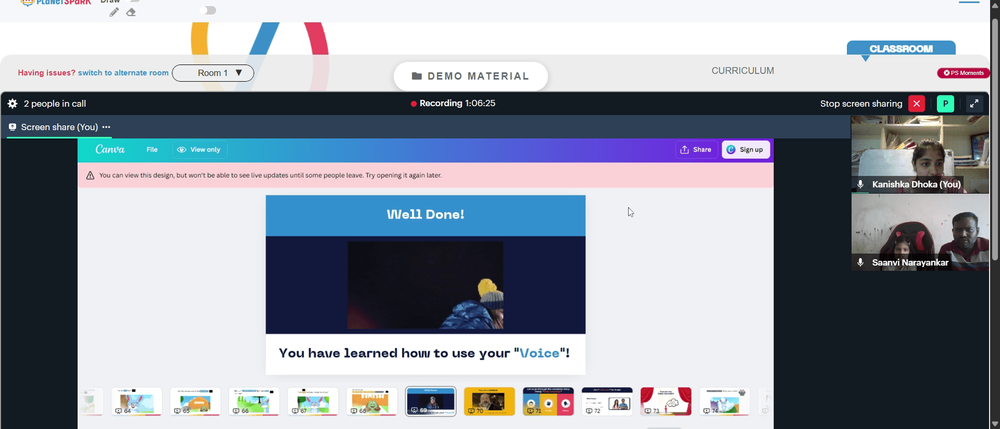The image size is (1000, 429).
Task: Open slide thumbnail 67
Action: tap(312, 402)
